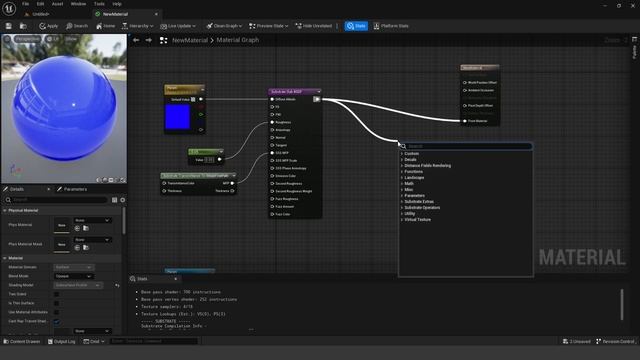Click the toolbar Search button

[77, 26]
